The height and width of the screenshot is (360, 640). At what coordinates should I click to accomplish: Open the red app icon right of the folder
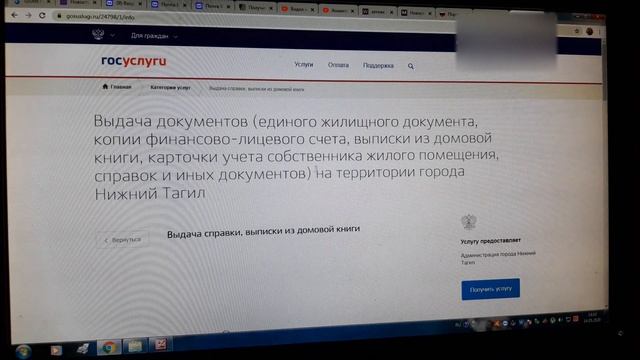coord(160,345)
